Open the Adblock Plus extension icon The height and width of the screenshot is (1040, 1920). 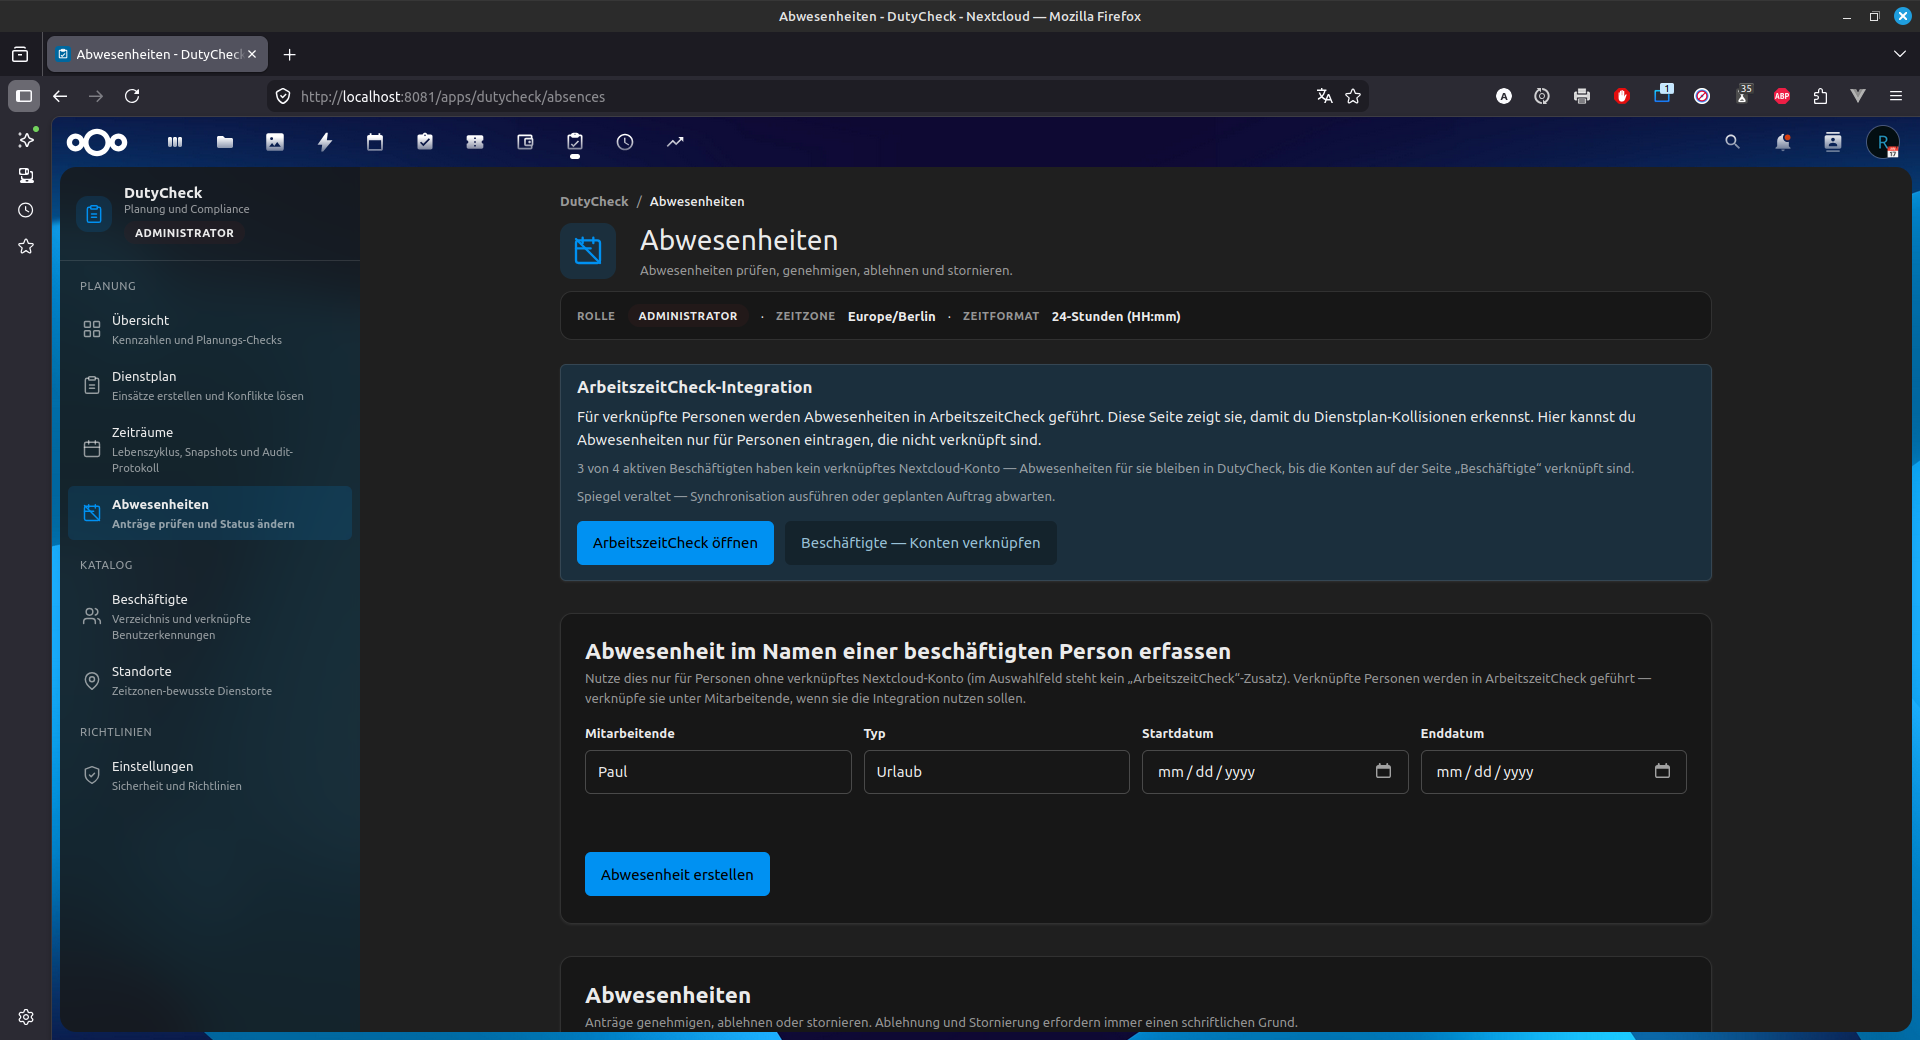click(1782, 96)
